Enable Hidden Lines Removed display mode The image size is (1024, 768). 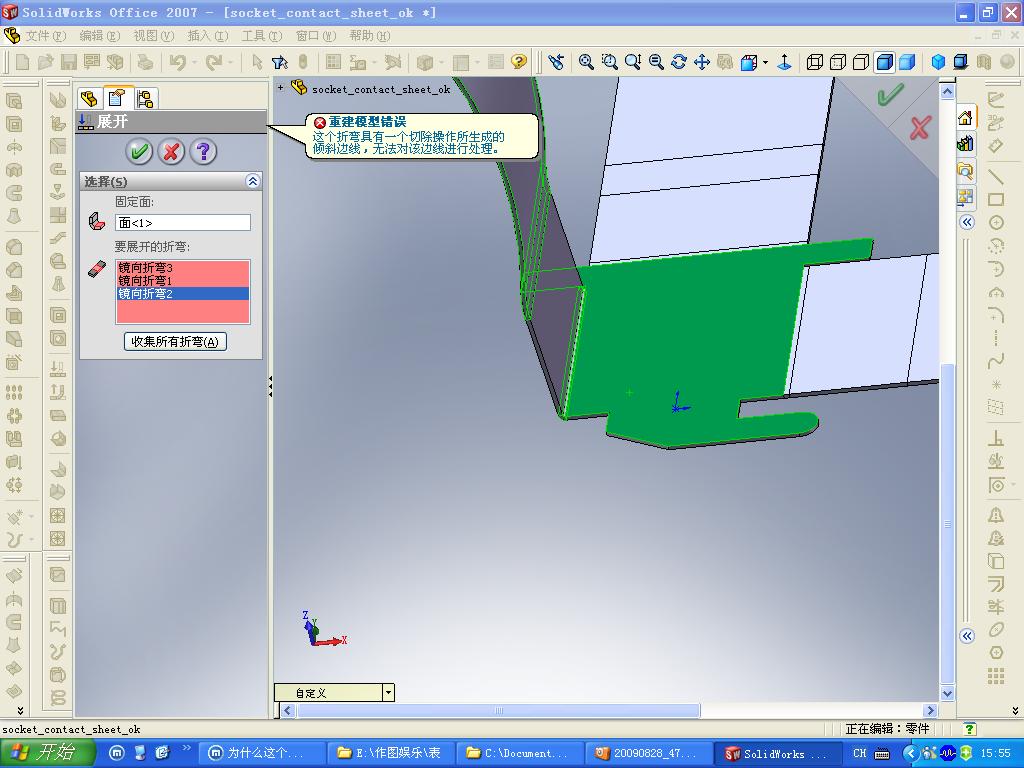(861, 62)
